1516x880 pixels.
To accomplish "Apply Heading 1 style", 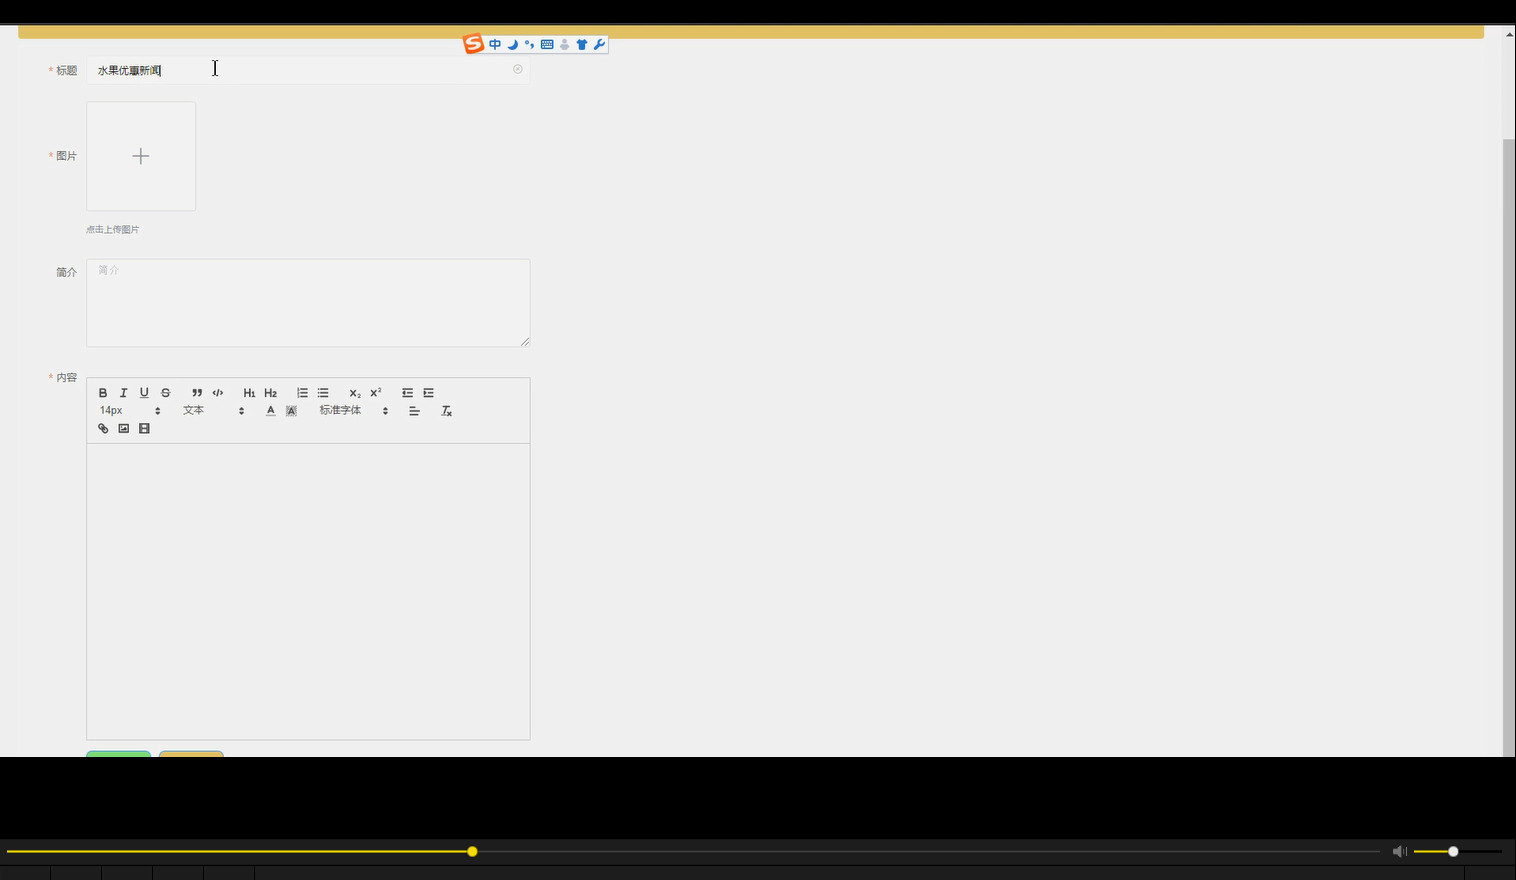I will pos(249,393).
